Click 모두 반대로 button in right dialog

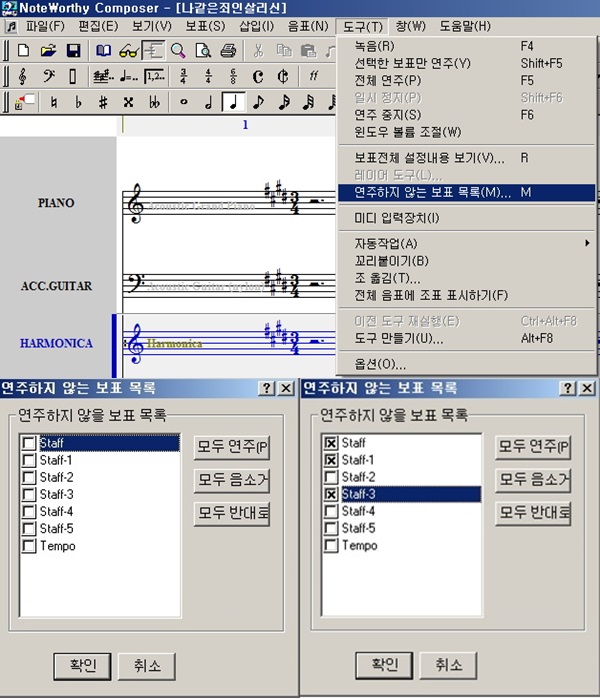[533, 514]
